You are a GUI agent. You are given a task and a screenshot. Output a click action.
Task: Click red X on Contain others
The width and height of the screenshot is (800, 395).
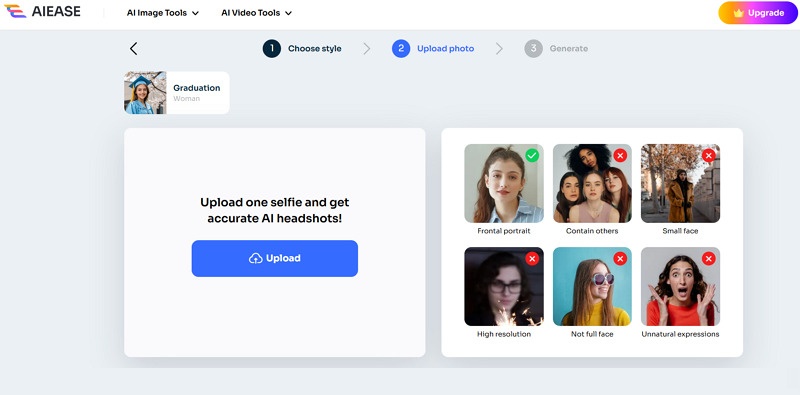coord(620,155)
